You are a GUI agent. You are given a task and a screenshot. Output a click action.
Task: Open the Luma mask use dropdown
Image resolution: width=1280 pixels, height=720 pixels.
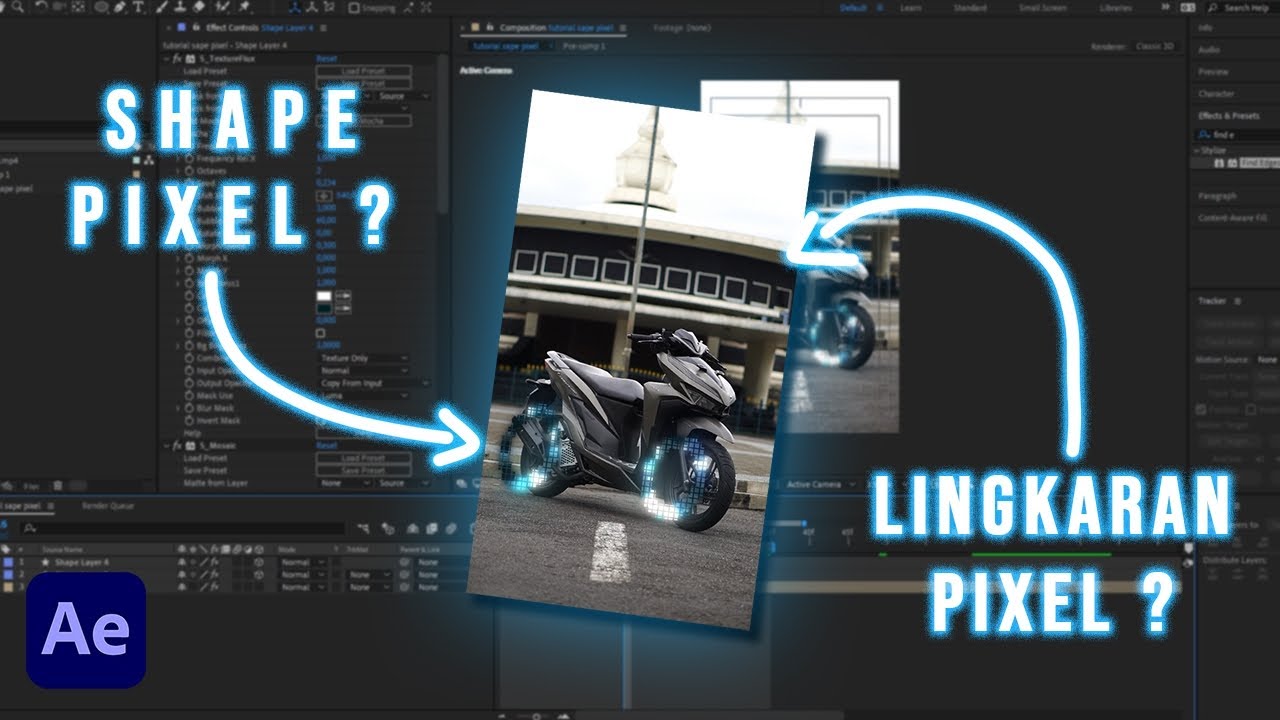click(x=364, y=395)
